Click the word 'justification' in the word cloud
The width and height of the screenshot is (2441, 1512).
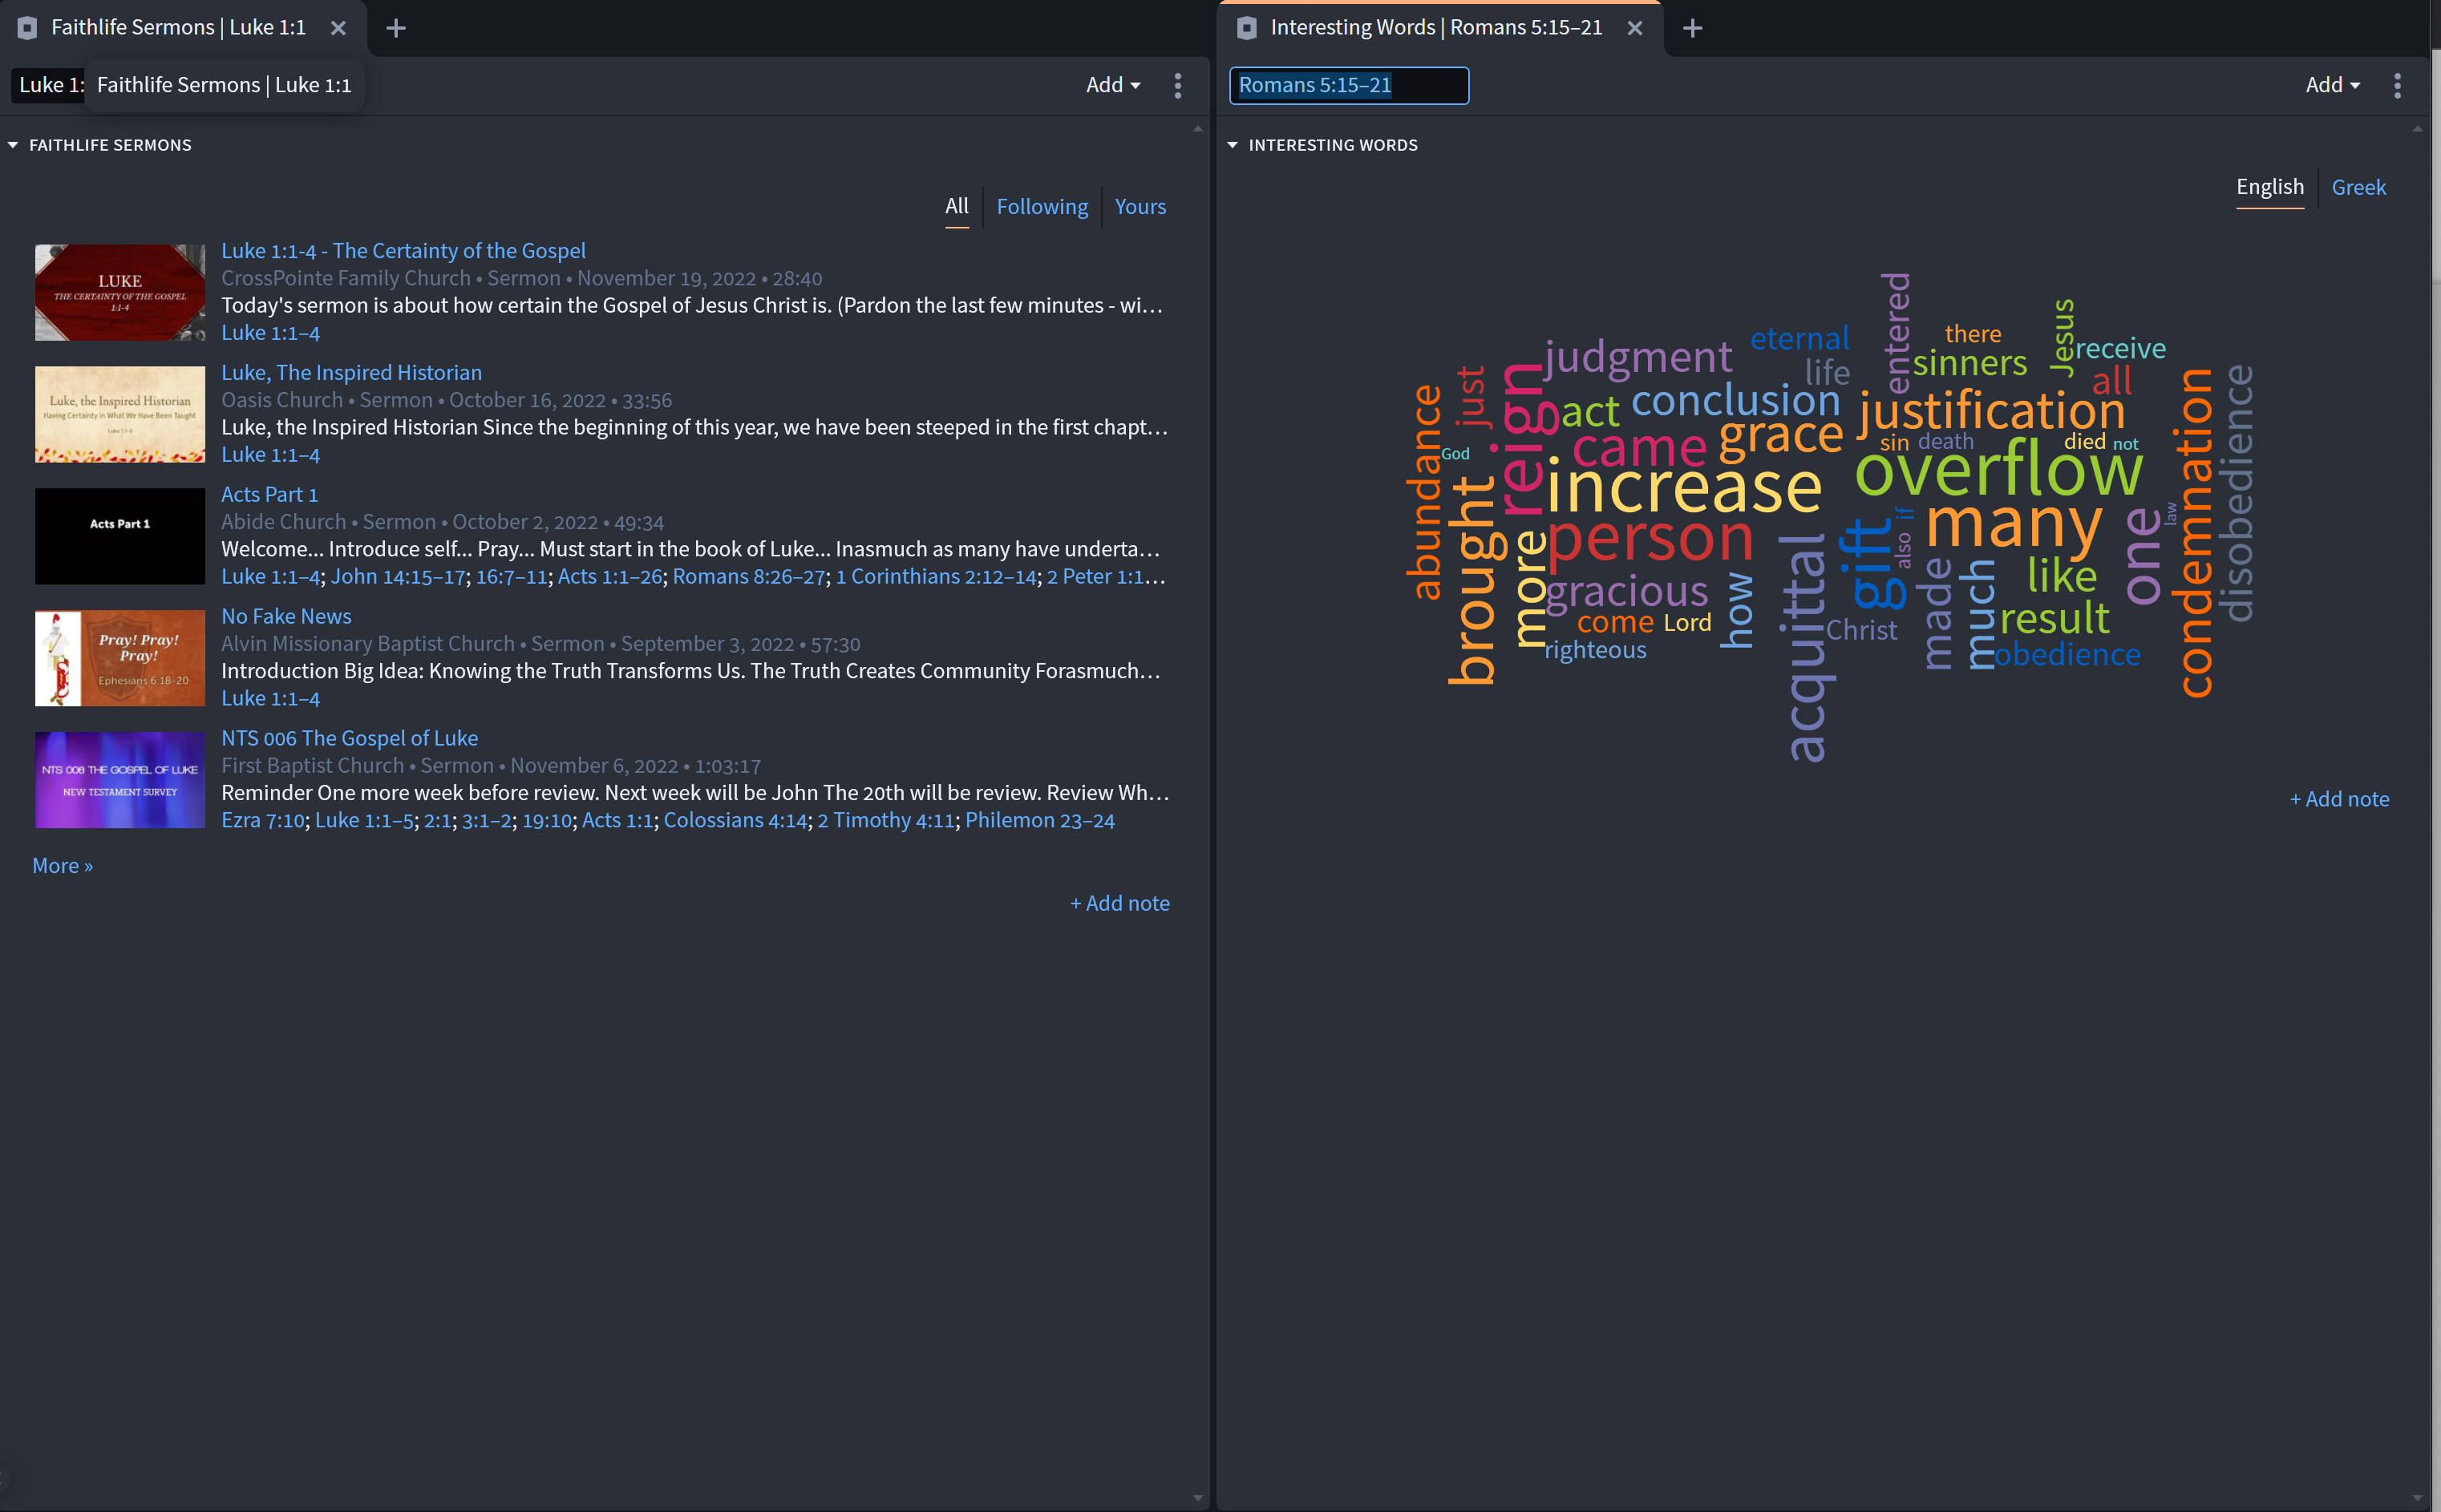[x=1992, y=411]
